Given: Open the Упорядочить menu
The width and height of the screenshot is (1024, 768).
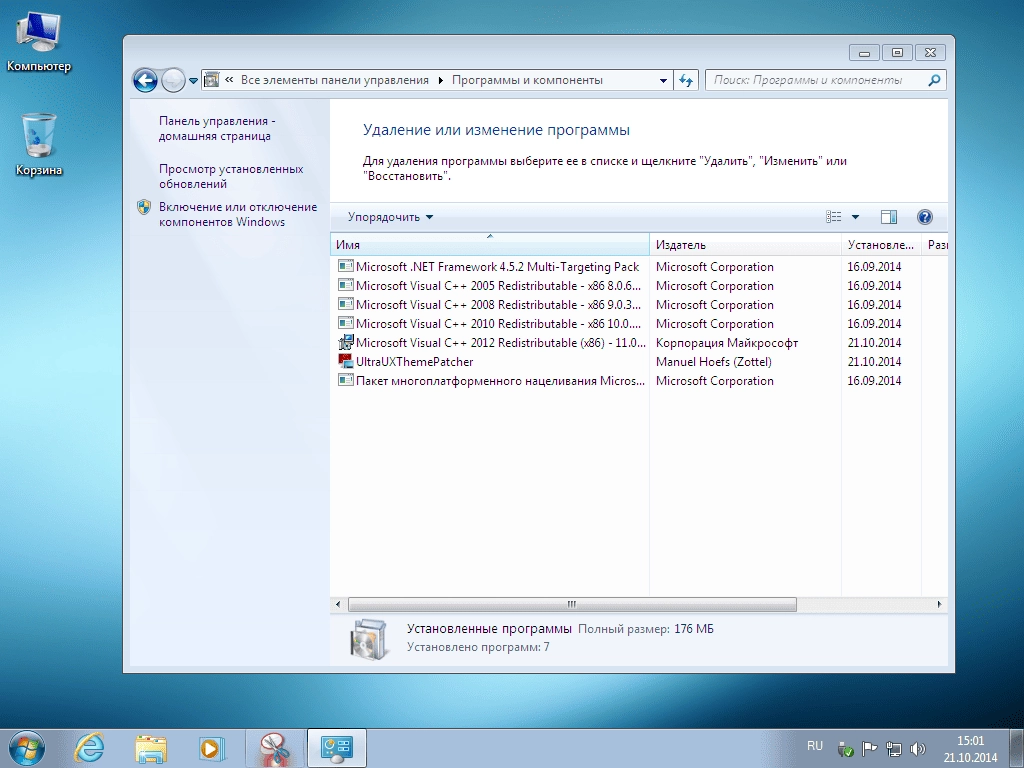Looking at the screenshot, I should (390, 217).
